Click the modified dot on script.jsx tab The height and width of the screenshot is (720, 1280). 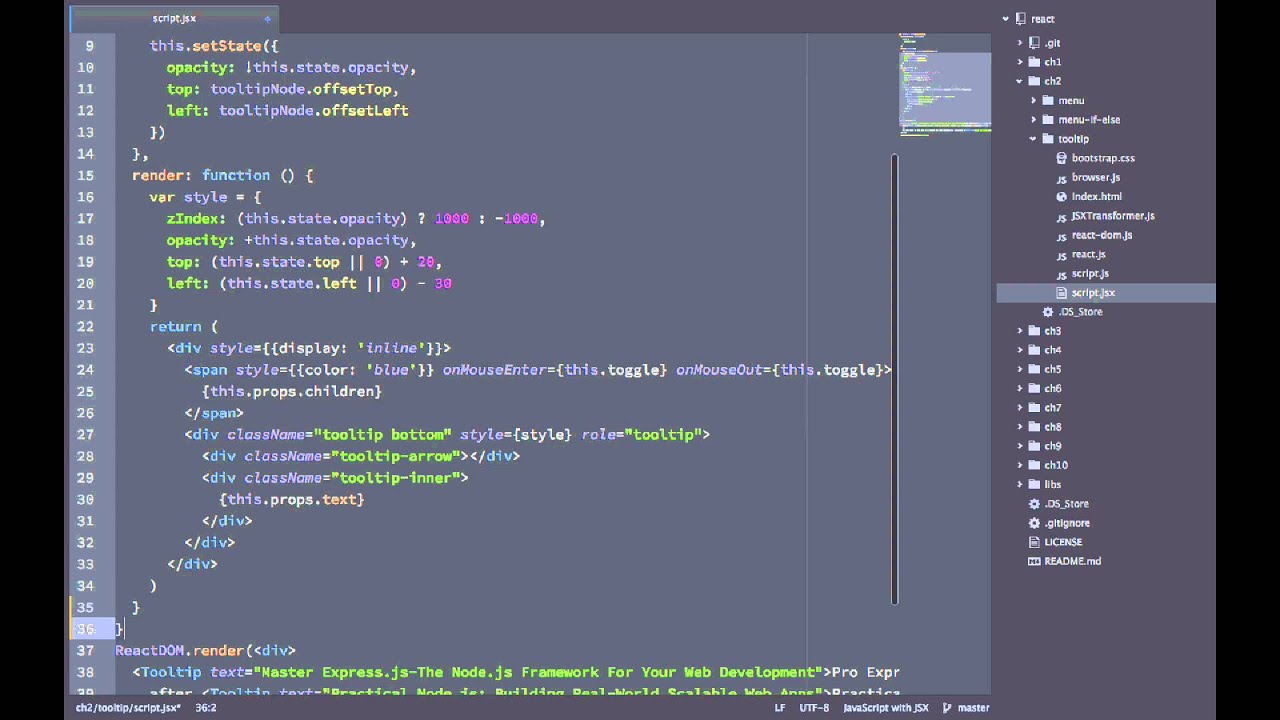267,18
